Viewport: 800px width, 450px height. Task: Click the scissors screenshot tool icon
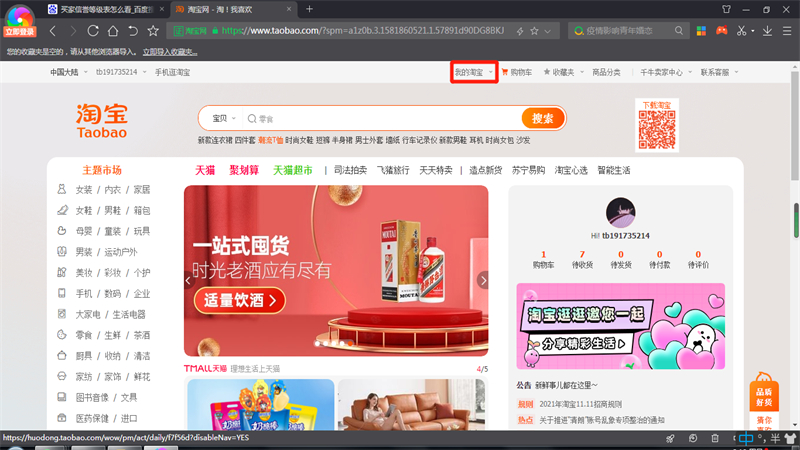[741, 31]
